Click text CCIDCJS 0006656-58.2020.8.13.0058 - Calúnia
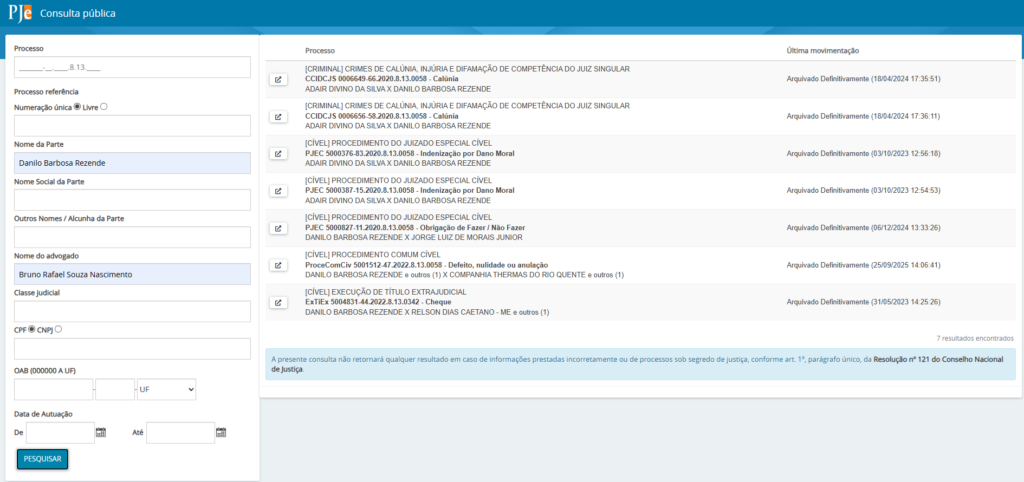Image resolution: width=1024 pixels, height=482 pixels. 381,116
